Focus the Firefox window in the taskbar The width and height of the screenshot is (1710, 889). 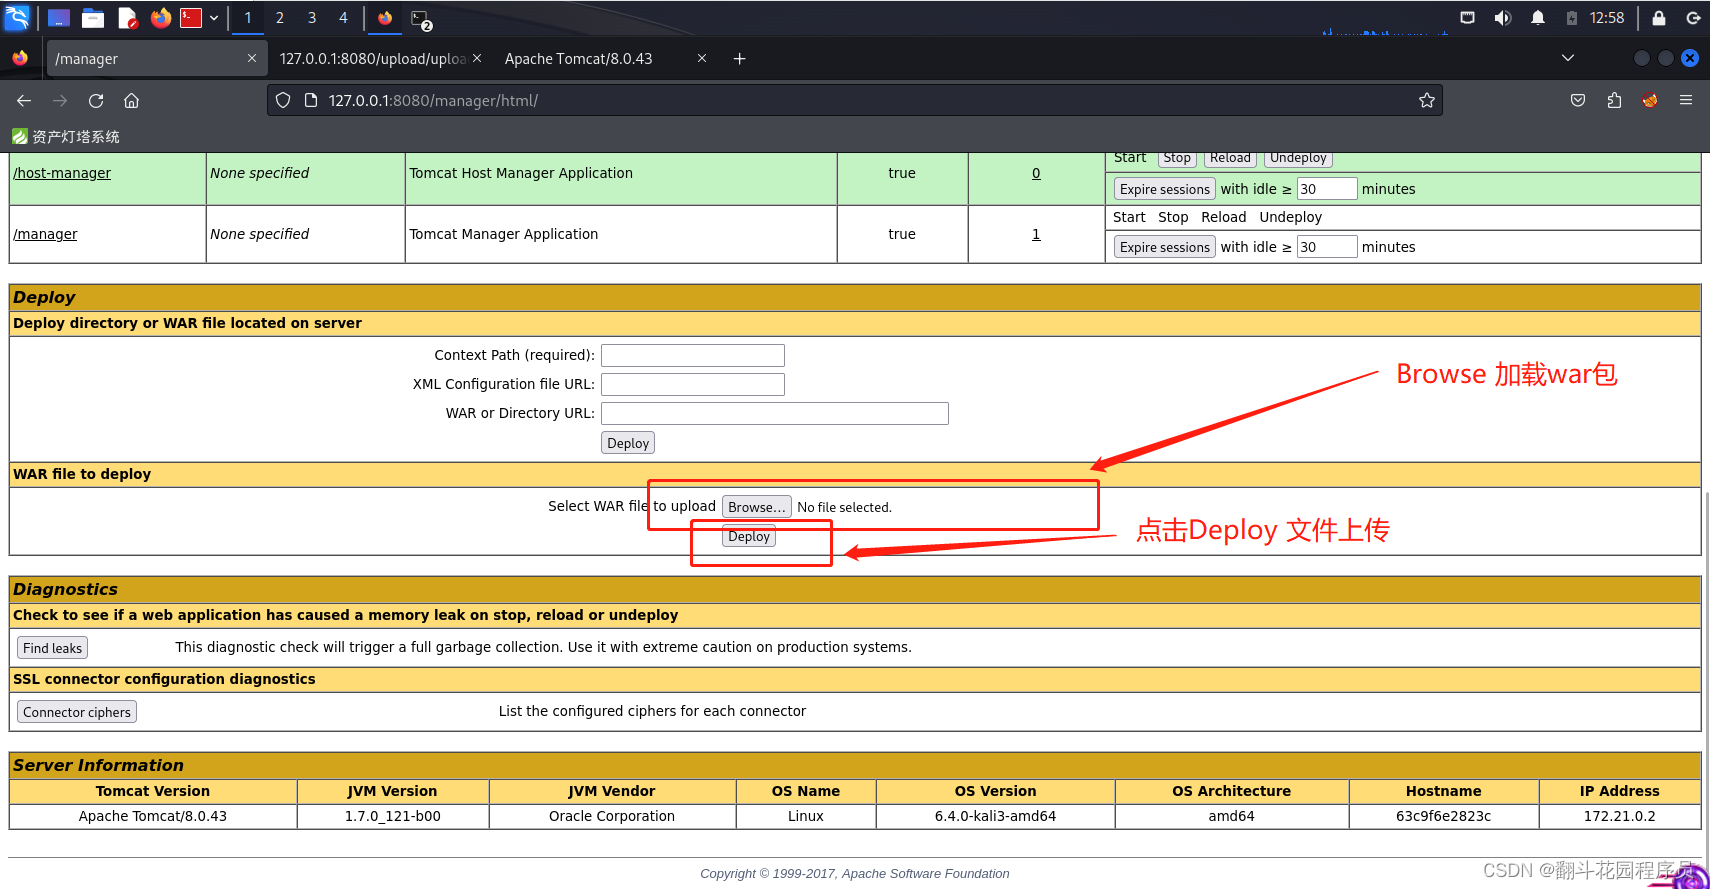pos(385,18)
